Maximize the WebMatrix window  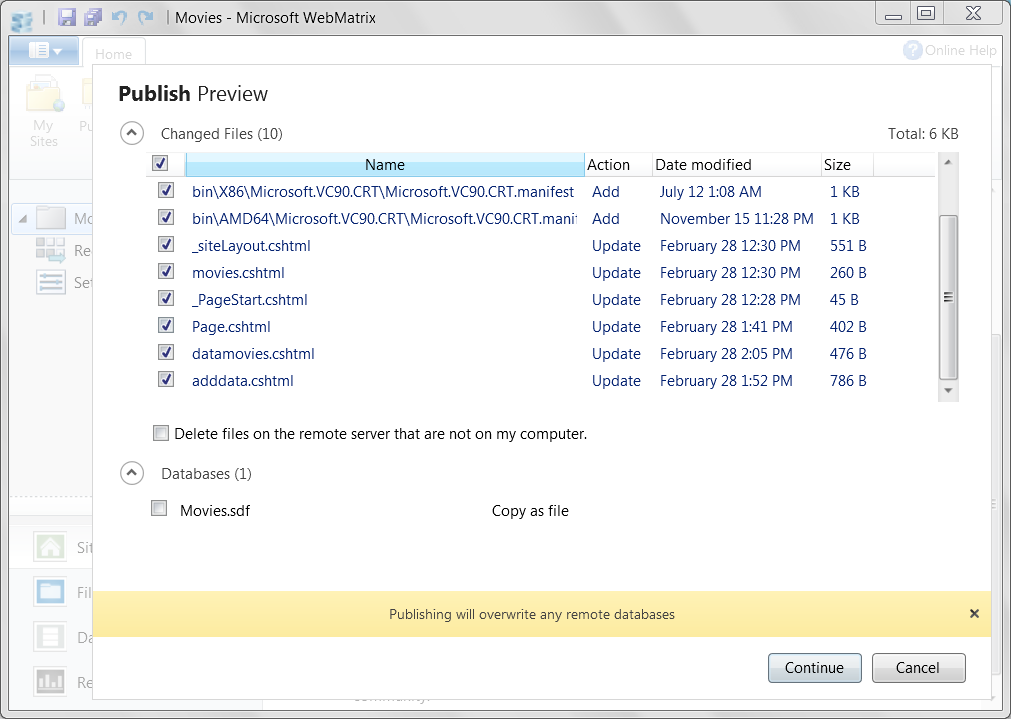click(x=926, y=14)
